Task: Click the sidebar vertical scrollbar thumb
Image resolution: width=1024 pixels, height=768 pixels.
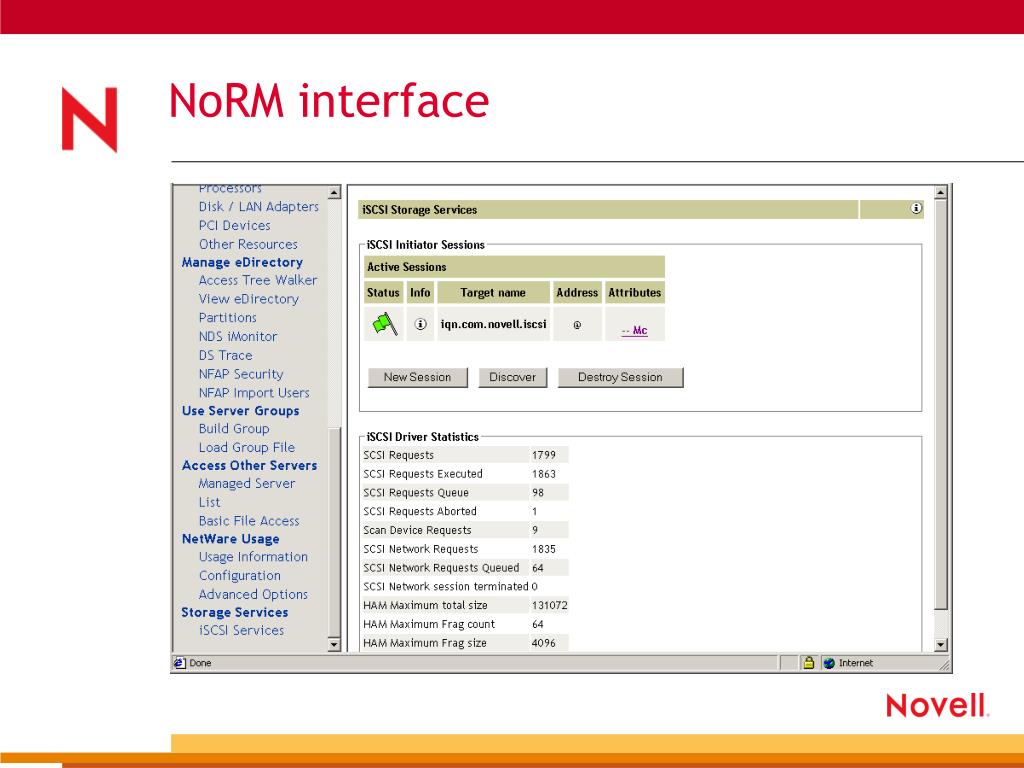Action: (334, 532)
